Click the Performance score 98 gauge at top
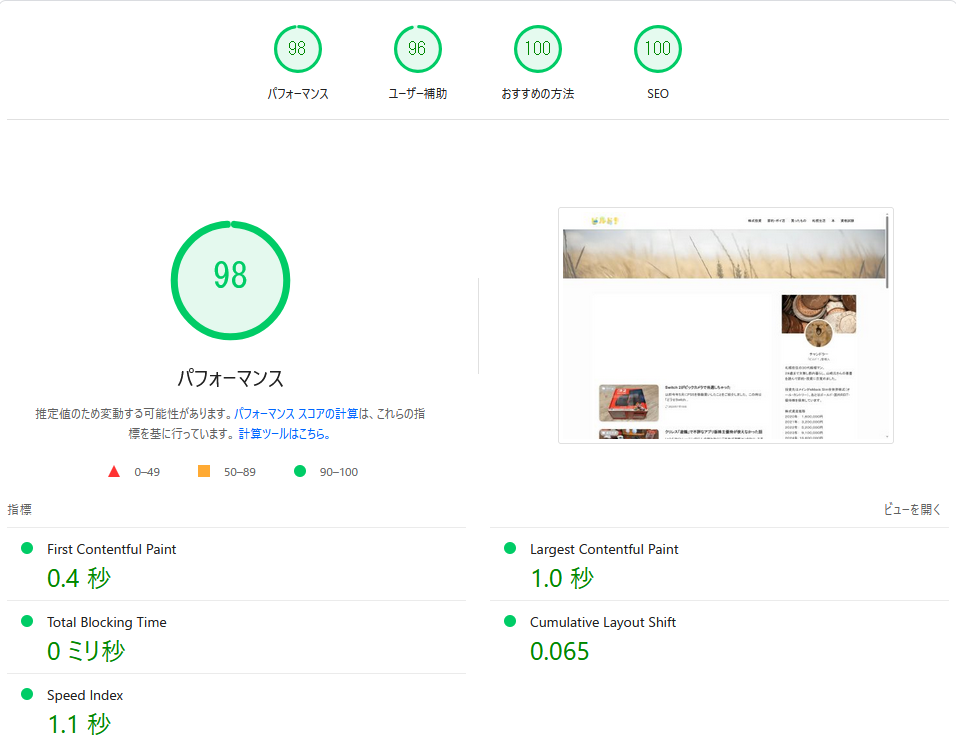 point(298,49)
